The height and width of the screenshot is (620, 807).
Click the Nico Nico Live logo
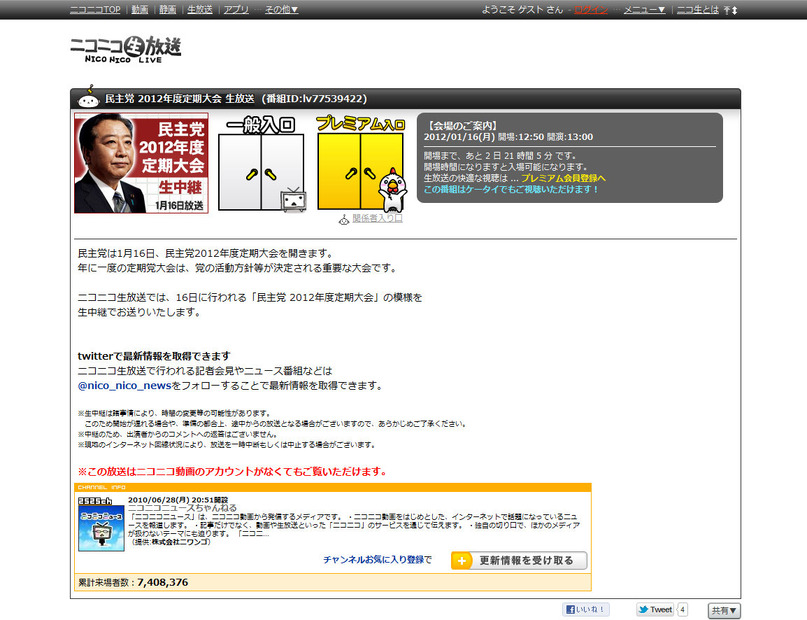126,49
